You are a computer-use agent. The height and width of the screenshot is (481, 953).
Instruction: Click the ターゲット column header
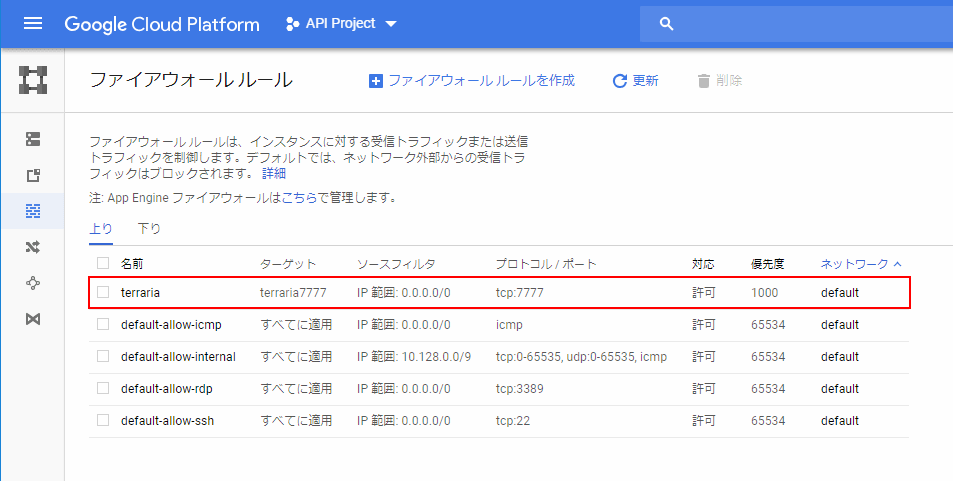pos(288,264)
